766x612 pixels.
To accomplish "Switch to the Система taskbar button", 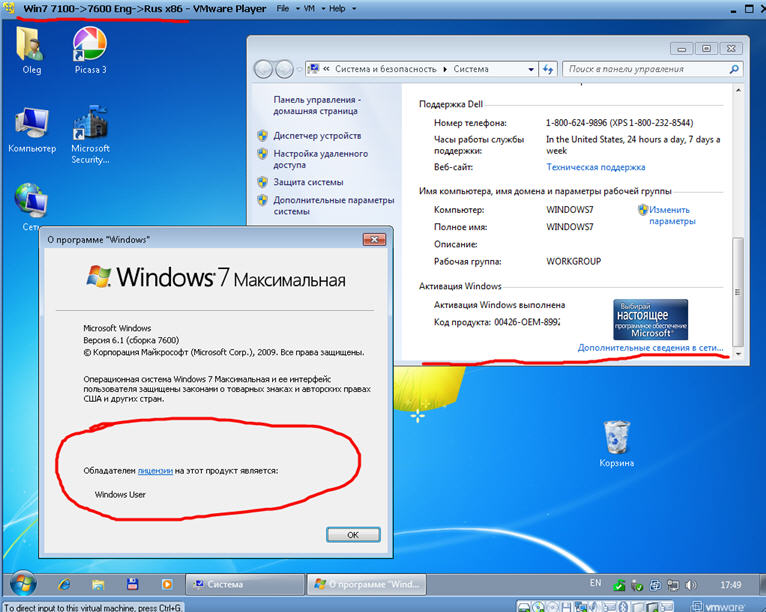I will (x=244, y=584).
